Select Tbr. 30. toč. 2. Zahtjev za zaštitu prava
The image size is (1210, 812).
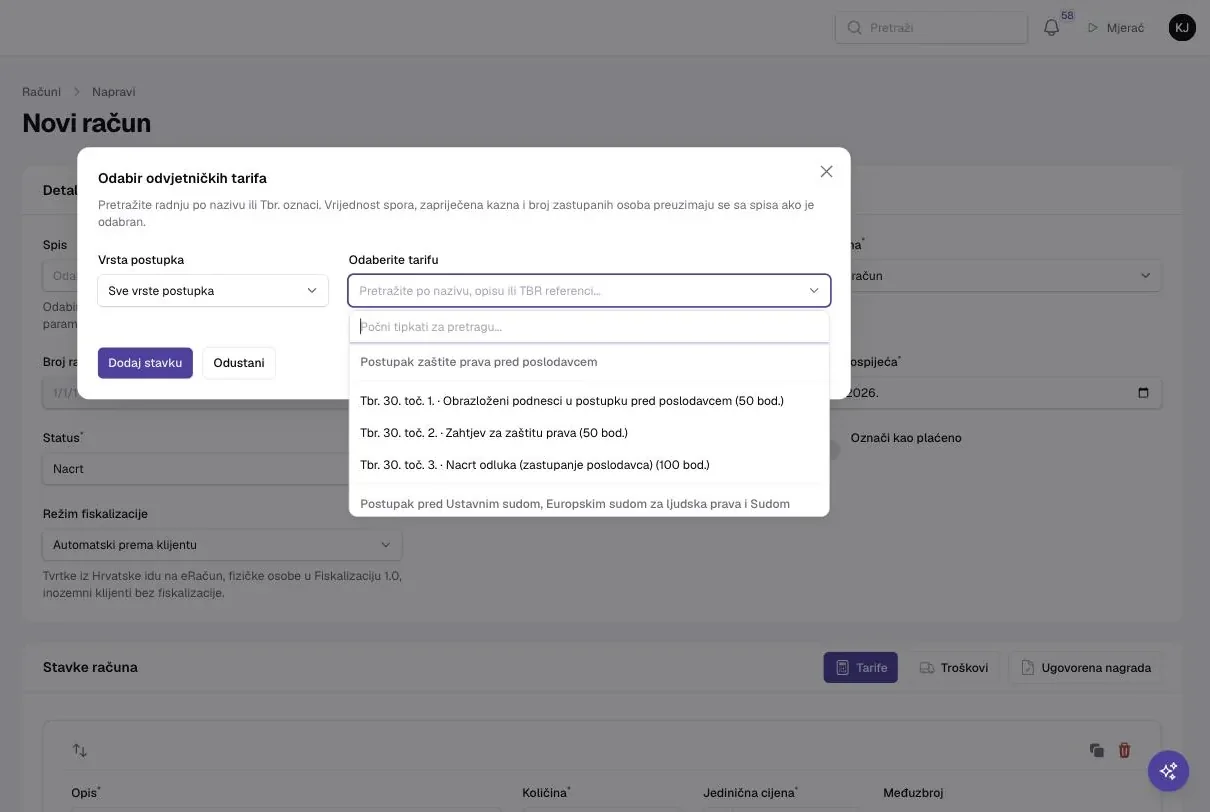[589, 433]
